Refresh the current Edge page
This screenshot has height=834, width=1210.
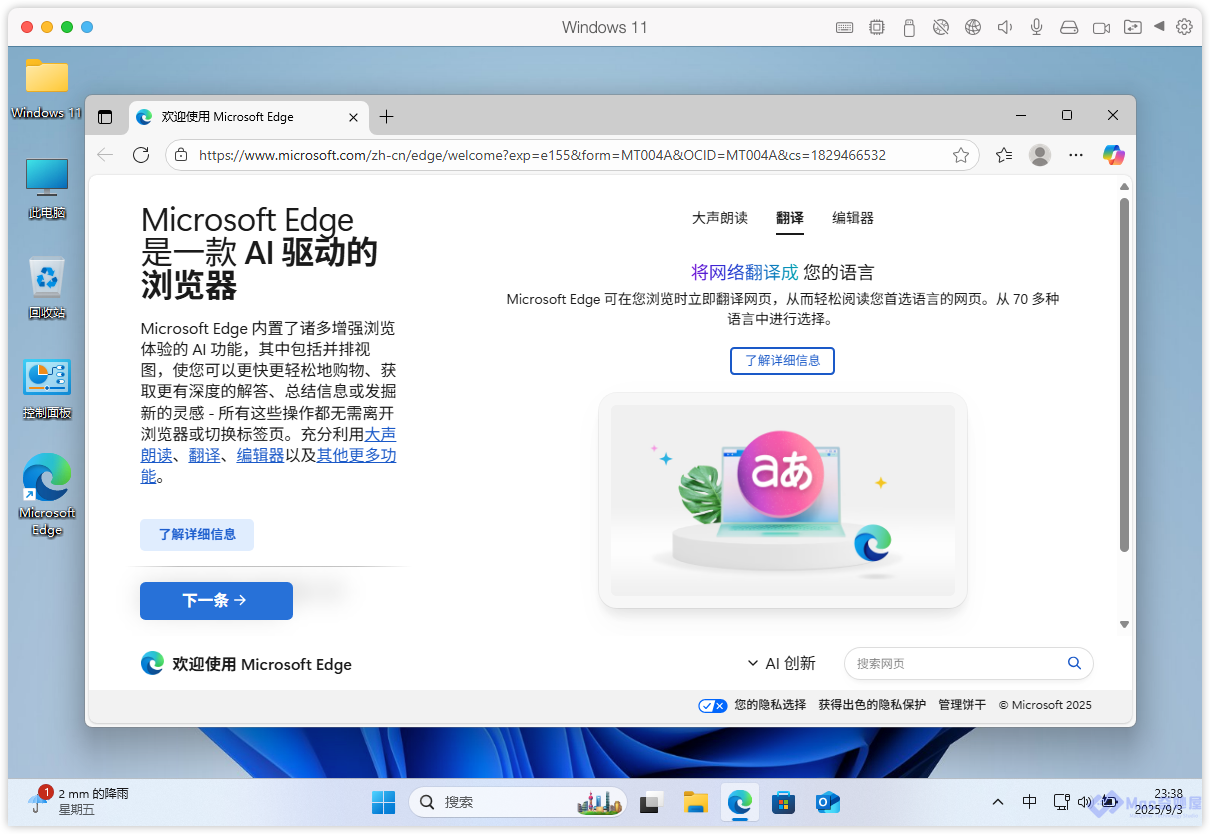[x=141, y=155]
